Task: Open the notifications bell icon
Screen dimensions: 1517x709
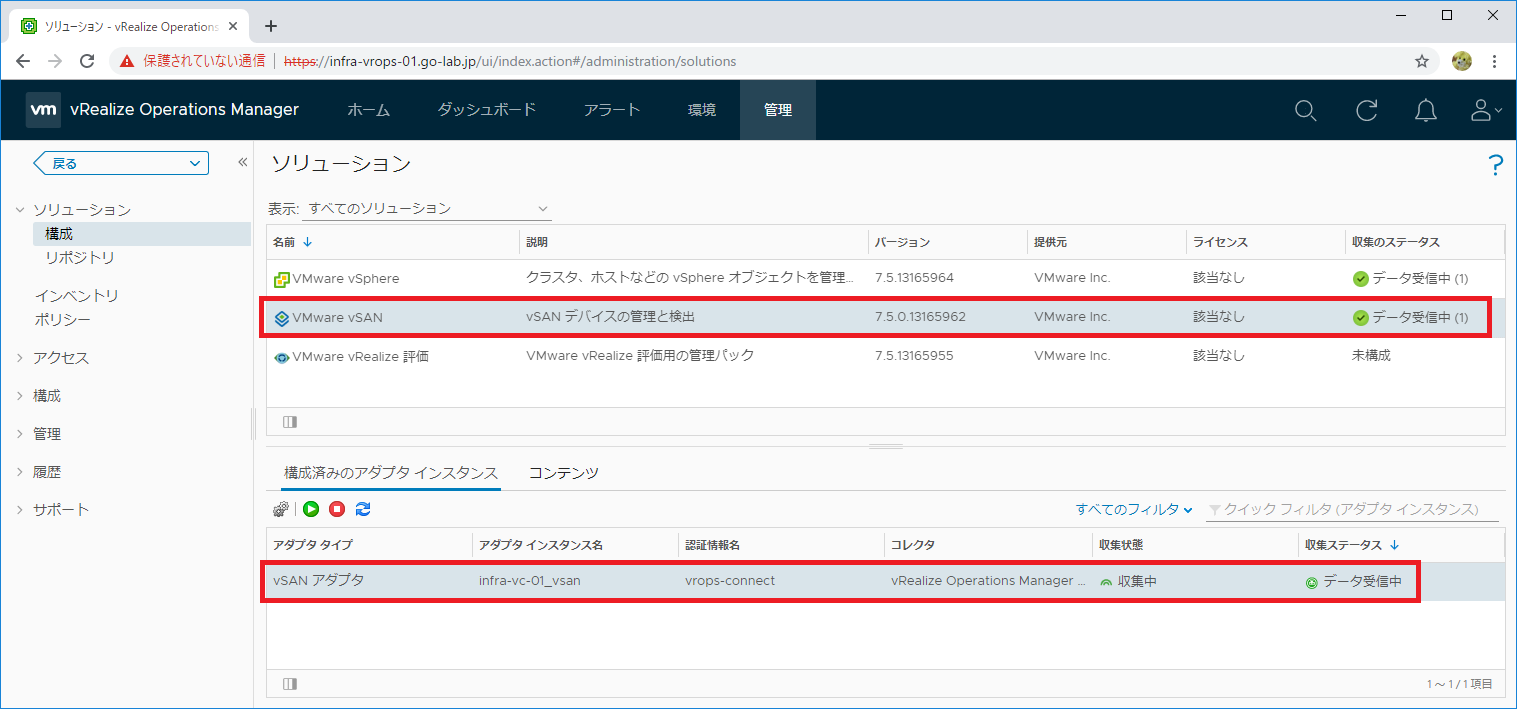Action: [1426, 110]
